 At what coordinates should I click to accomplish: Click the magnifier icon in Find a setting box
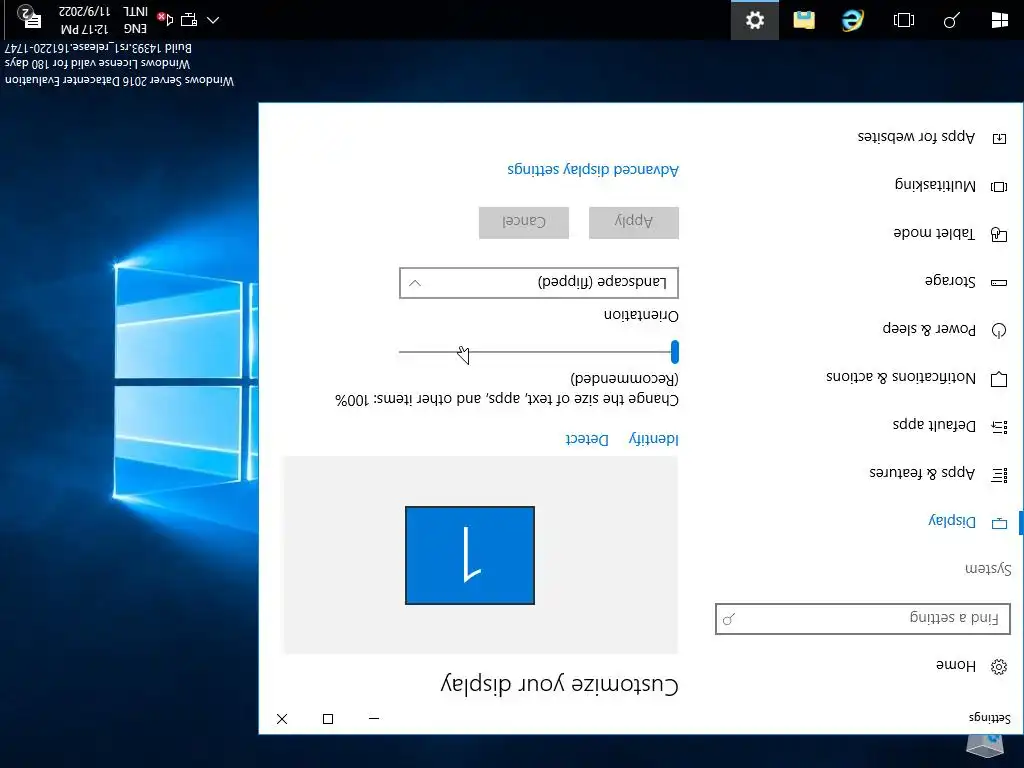click(x=729, y=618)
